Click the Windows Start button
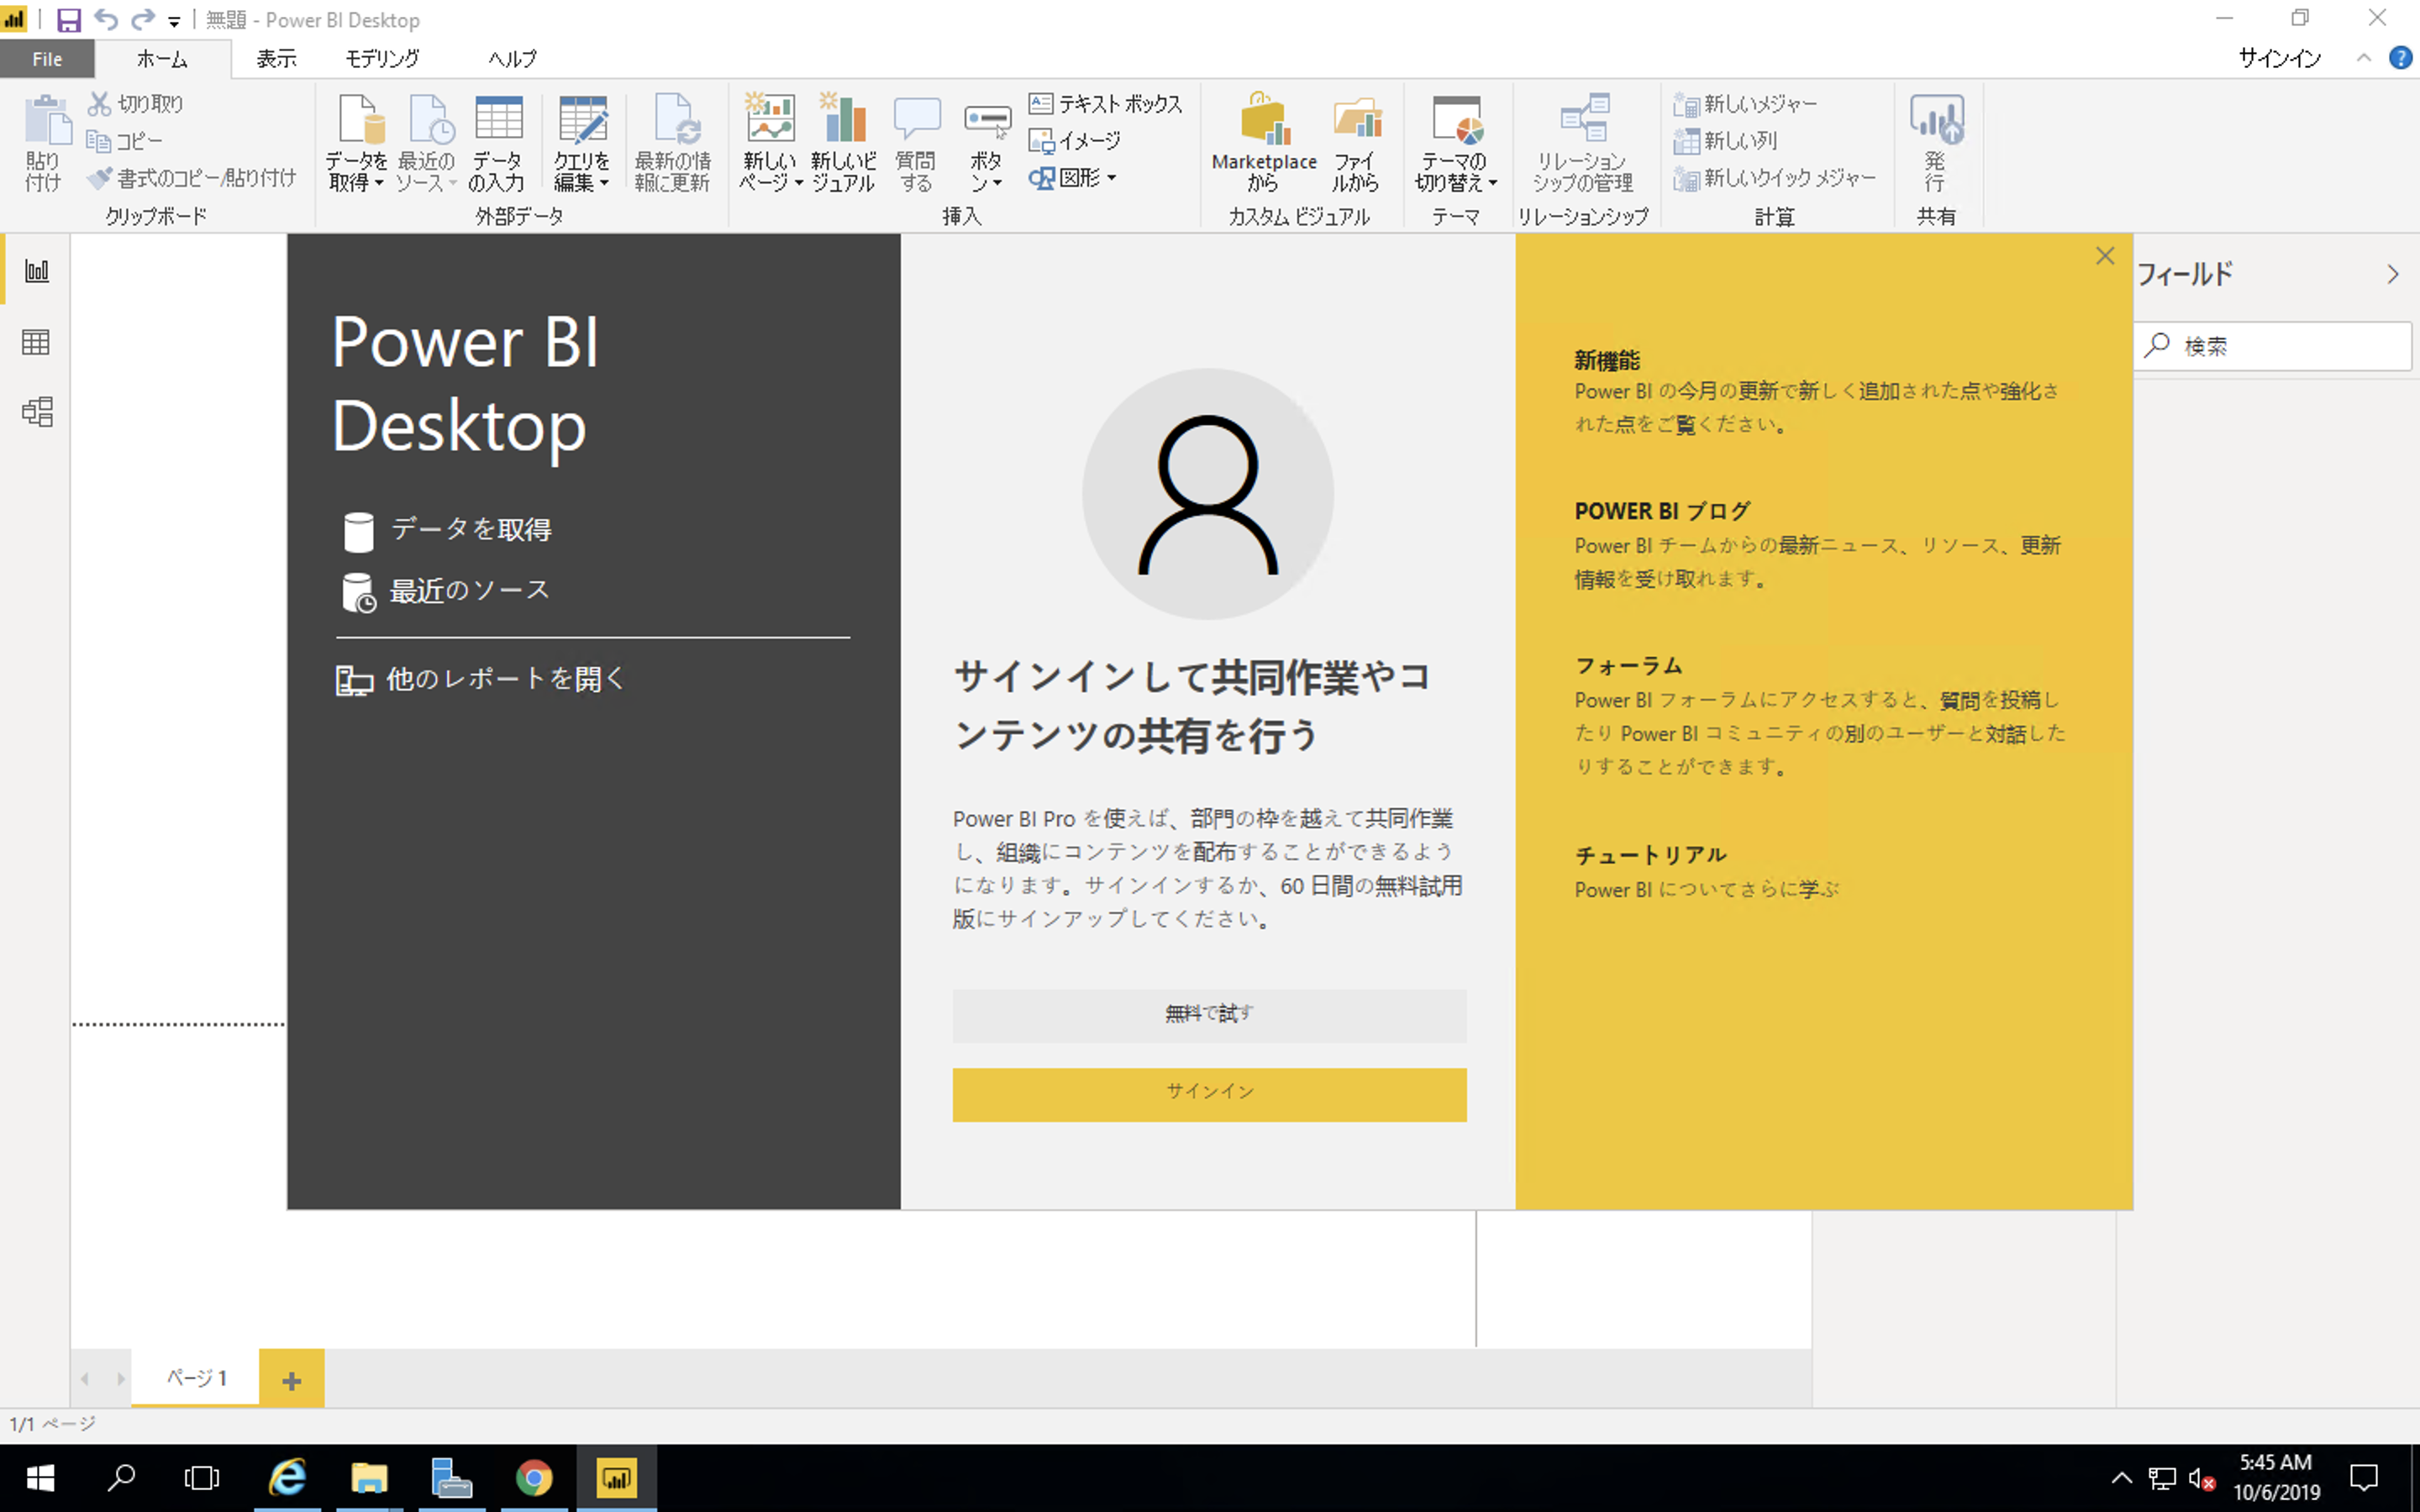2420x1512 pixels. (39, 1477)
